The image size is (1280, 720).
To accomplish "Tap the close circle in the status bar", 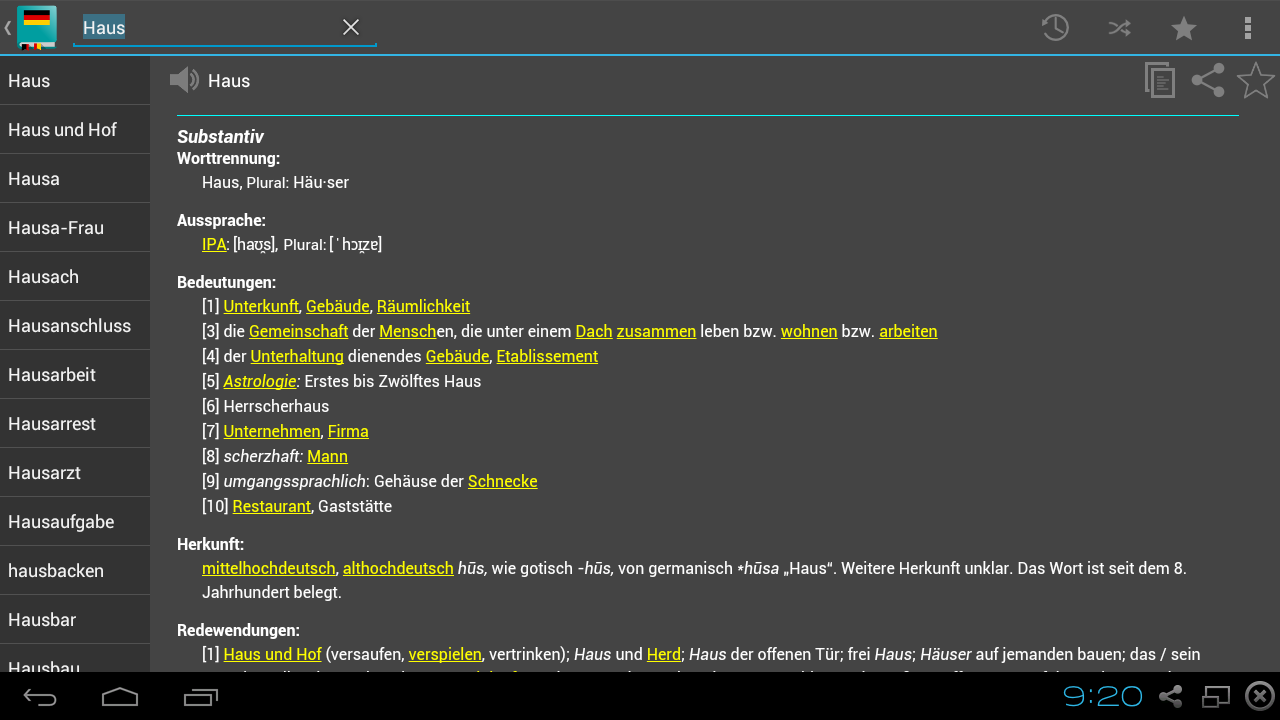I will (x=1257, y=695).
